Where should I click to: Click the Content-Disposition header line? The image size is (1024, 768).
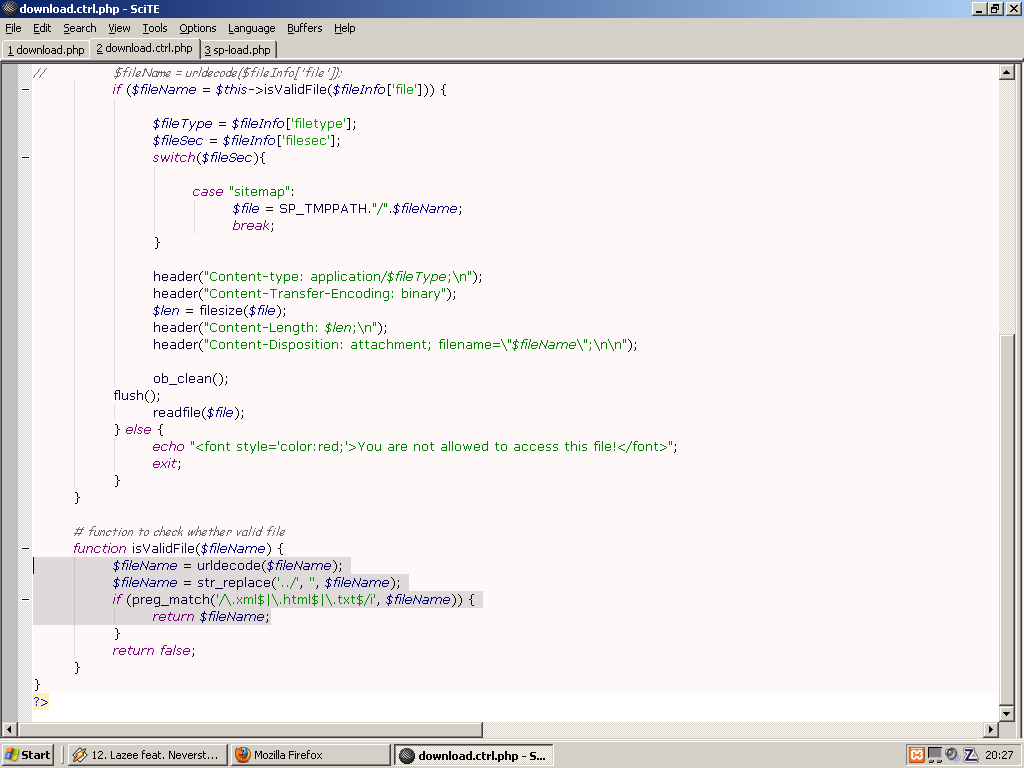(x=395, y=345)
